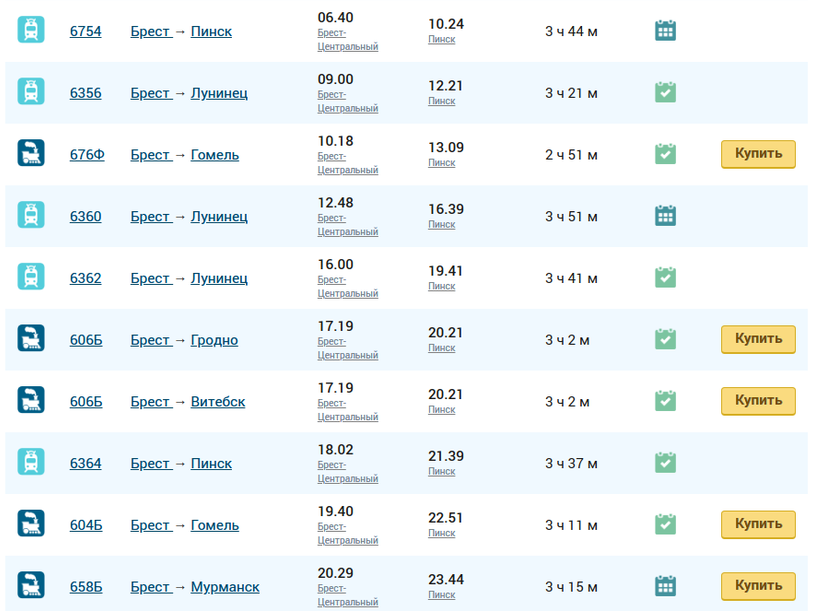
Task: Click the commuter train icon beside 6364
Action: (31, 463)
